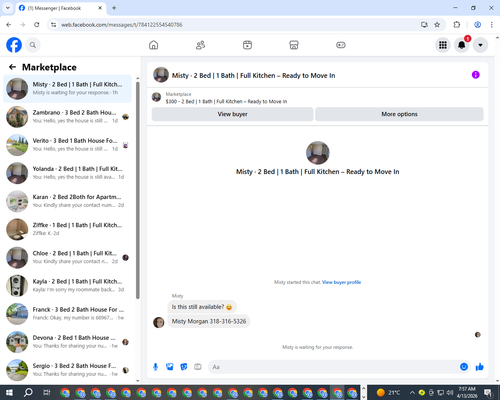Open Franck 3 Bed 2 Bath conversation

tap(67, 314)
